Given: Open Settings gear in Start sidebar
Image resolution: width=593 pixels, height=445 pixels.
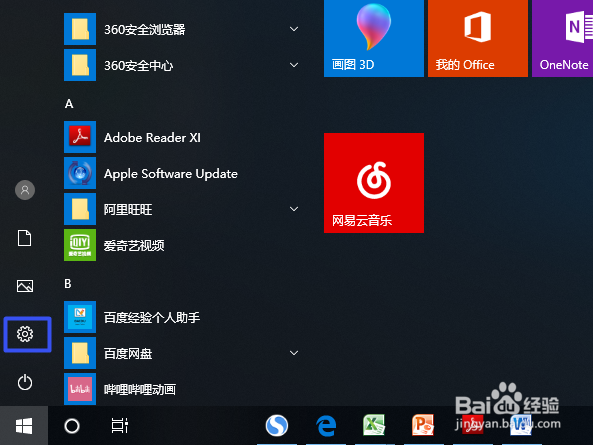Looking at the screenshot, I should [x=25, y=334].
